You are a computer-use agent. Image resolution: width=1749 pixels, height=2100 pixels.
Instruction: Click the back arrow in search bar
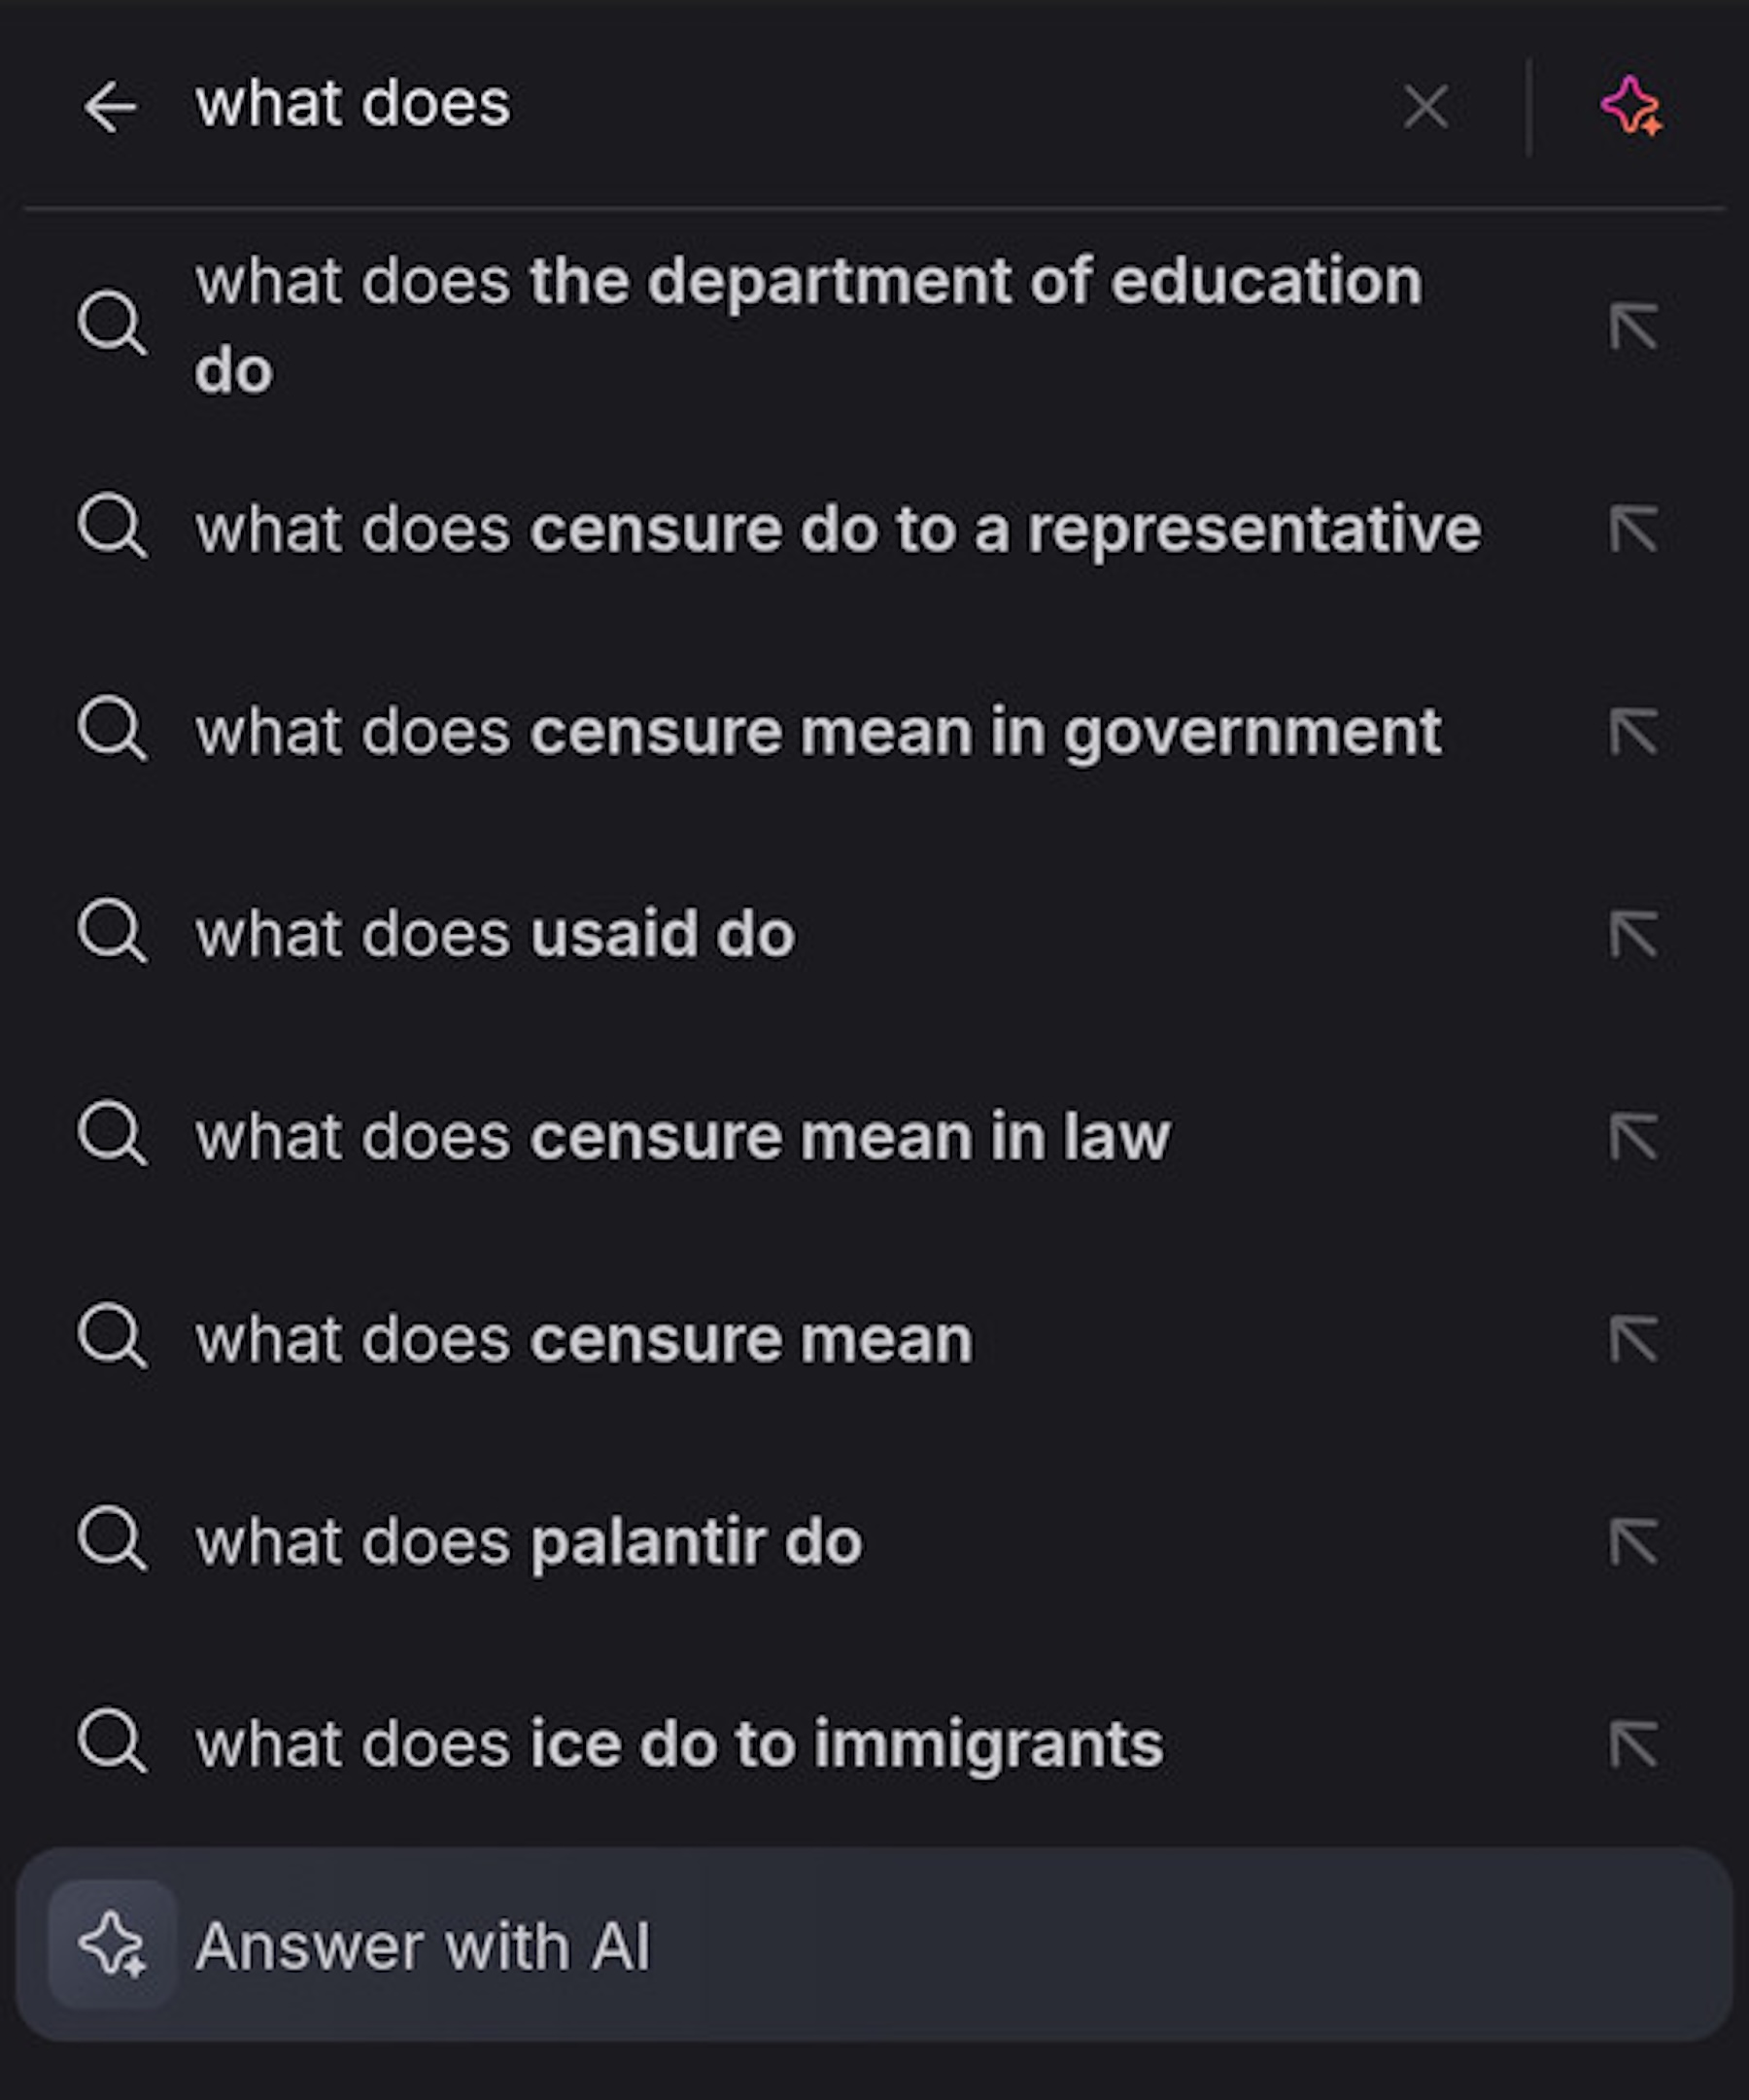[x=110, y=107]
